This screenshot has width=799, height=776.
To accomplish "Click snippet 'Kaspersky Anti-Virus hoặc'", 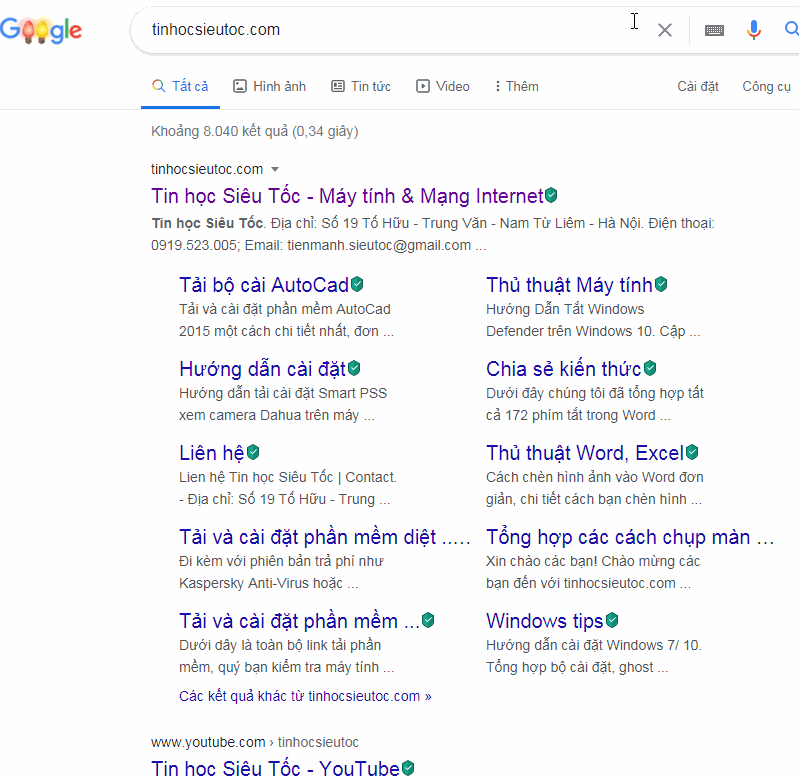I will [269, 583].
